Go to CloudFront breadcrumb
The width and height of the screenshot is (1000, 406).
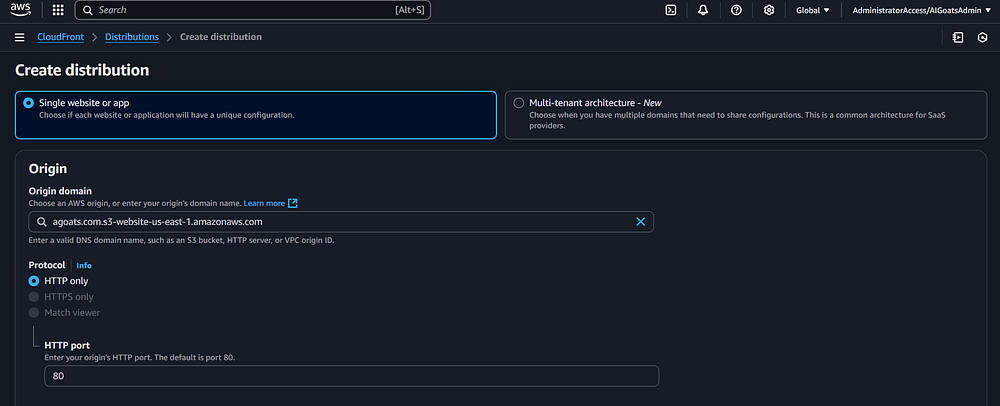(60, 37)
